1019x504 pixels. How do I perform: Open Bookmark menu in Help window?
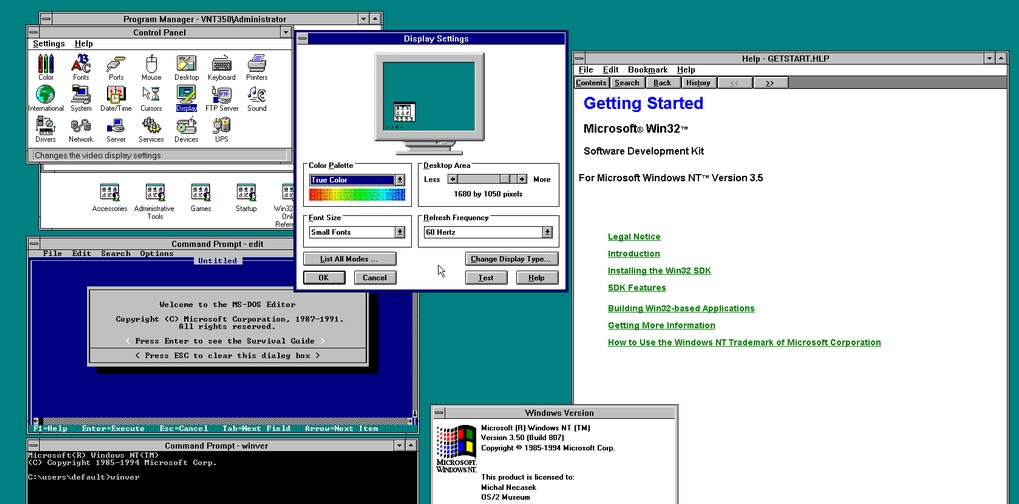click(x=647, y=69)
